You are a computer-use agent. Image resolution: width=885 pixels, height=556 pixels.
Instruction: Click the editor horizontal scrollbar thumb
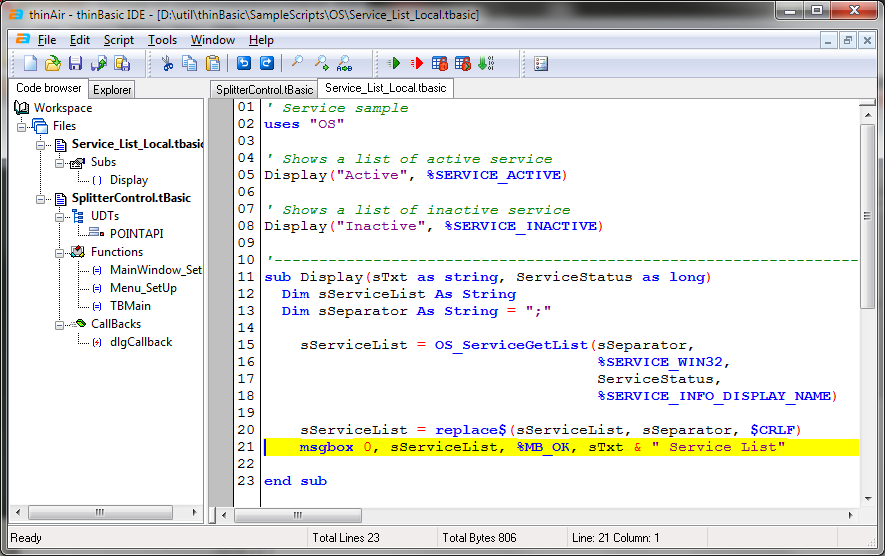pyautogui.click(x=297, y=515)
